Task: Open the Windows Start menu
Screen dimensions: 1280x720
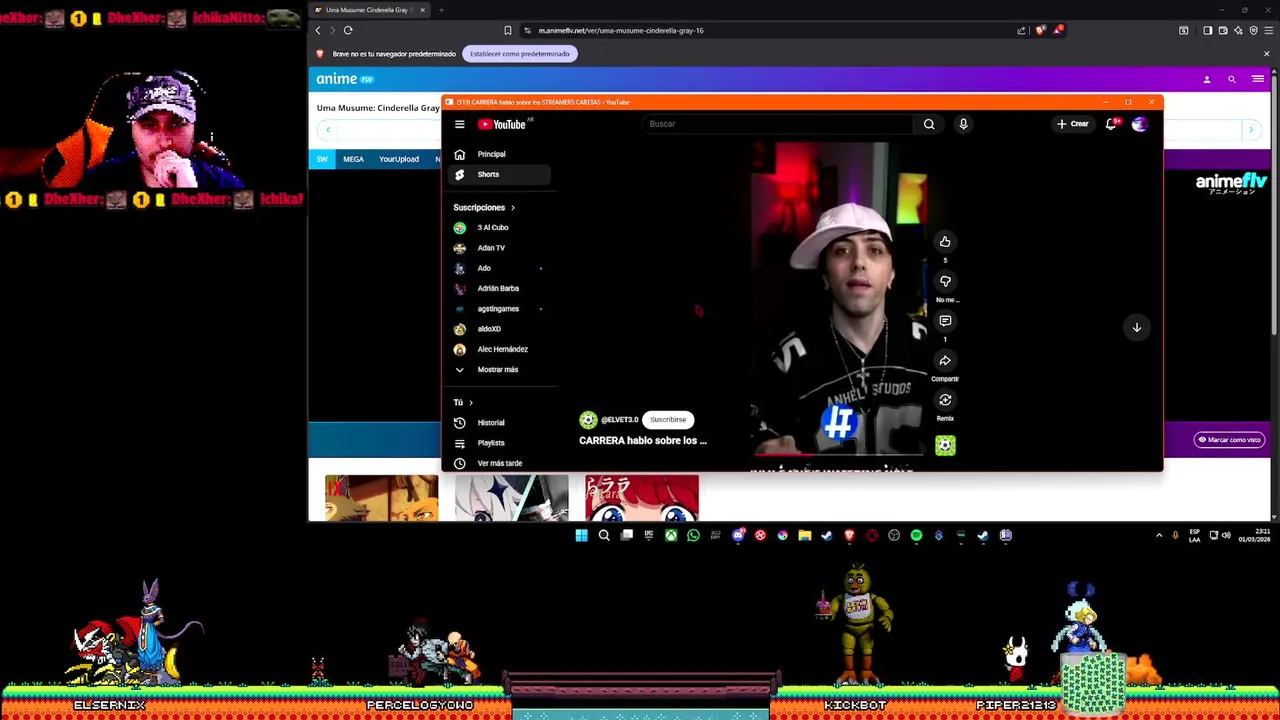Action: [x=581, y=536]
